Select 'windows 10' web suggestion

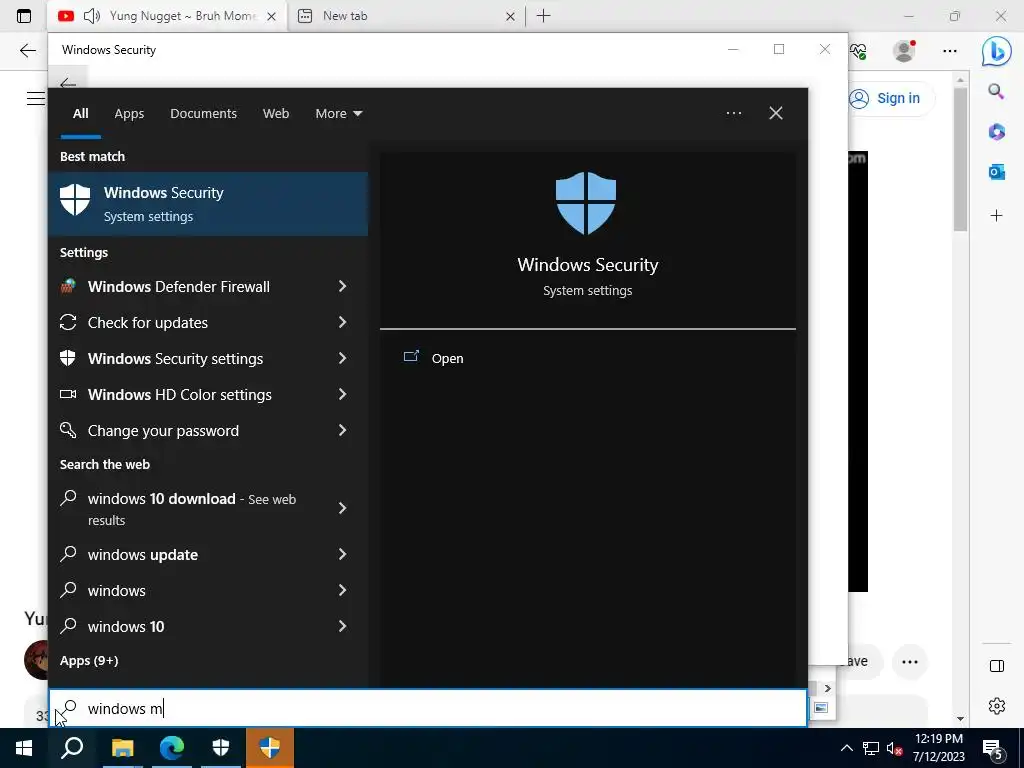125,626
